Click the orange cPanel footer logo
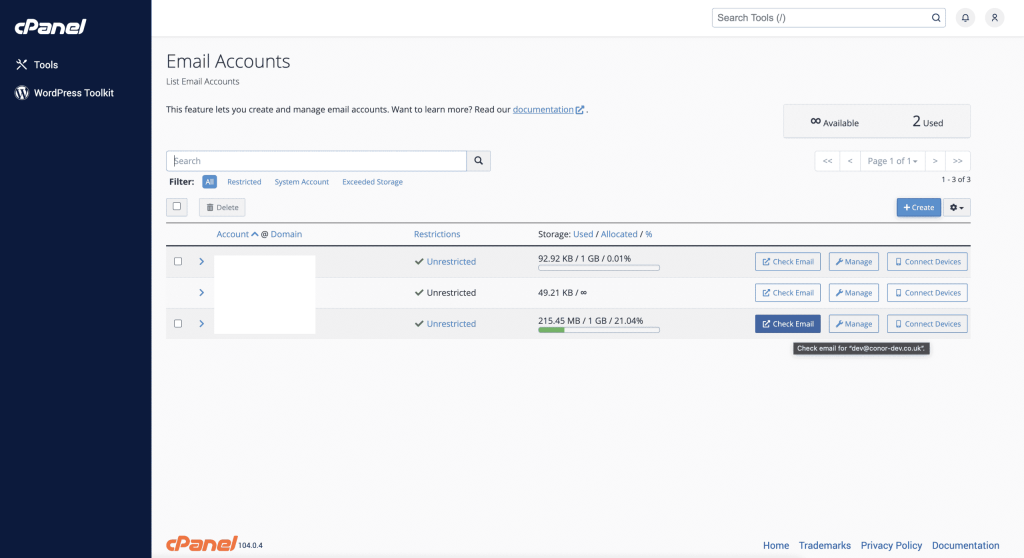This screenshot has width=1024, height=558. point(202,544)
